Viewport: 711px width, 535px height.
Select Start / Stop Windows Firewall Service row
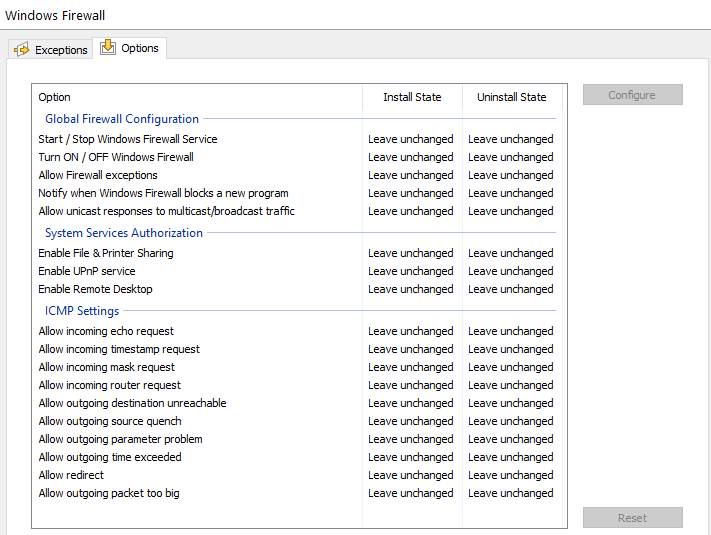point(297,139)
